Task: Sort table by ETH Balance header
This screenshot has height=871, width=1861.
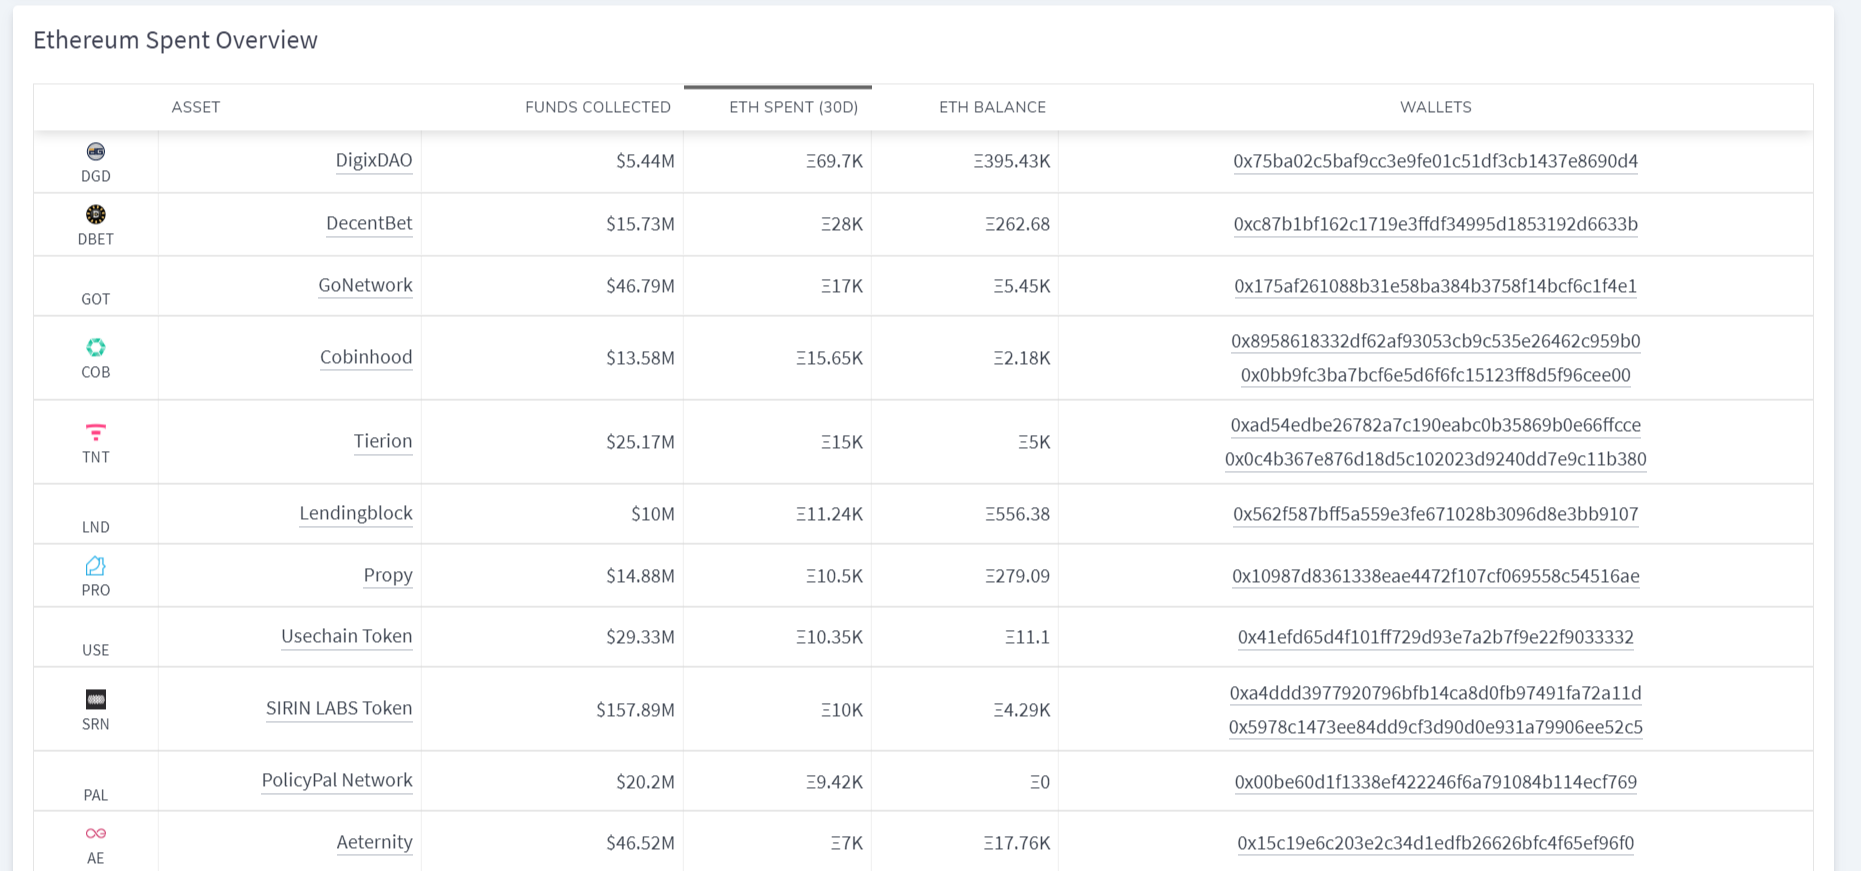Action: (x=992, y=107)
